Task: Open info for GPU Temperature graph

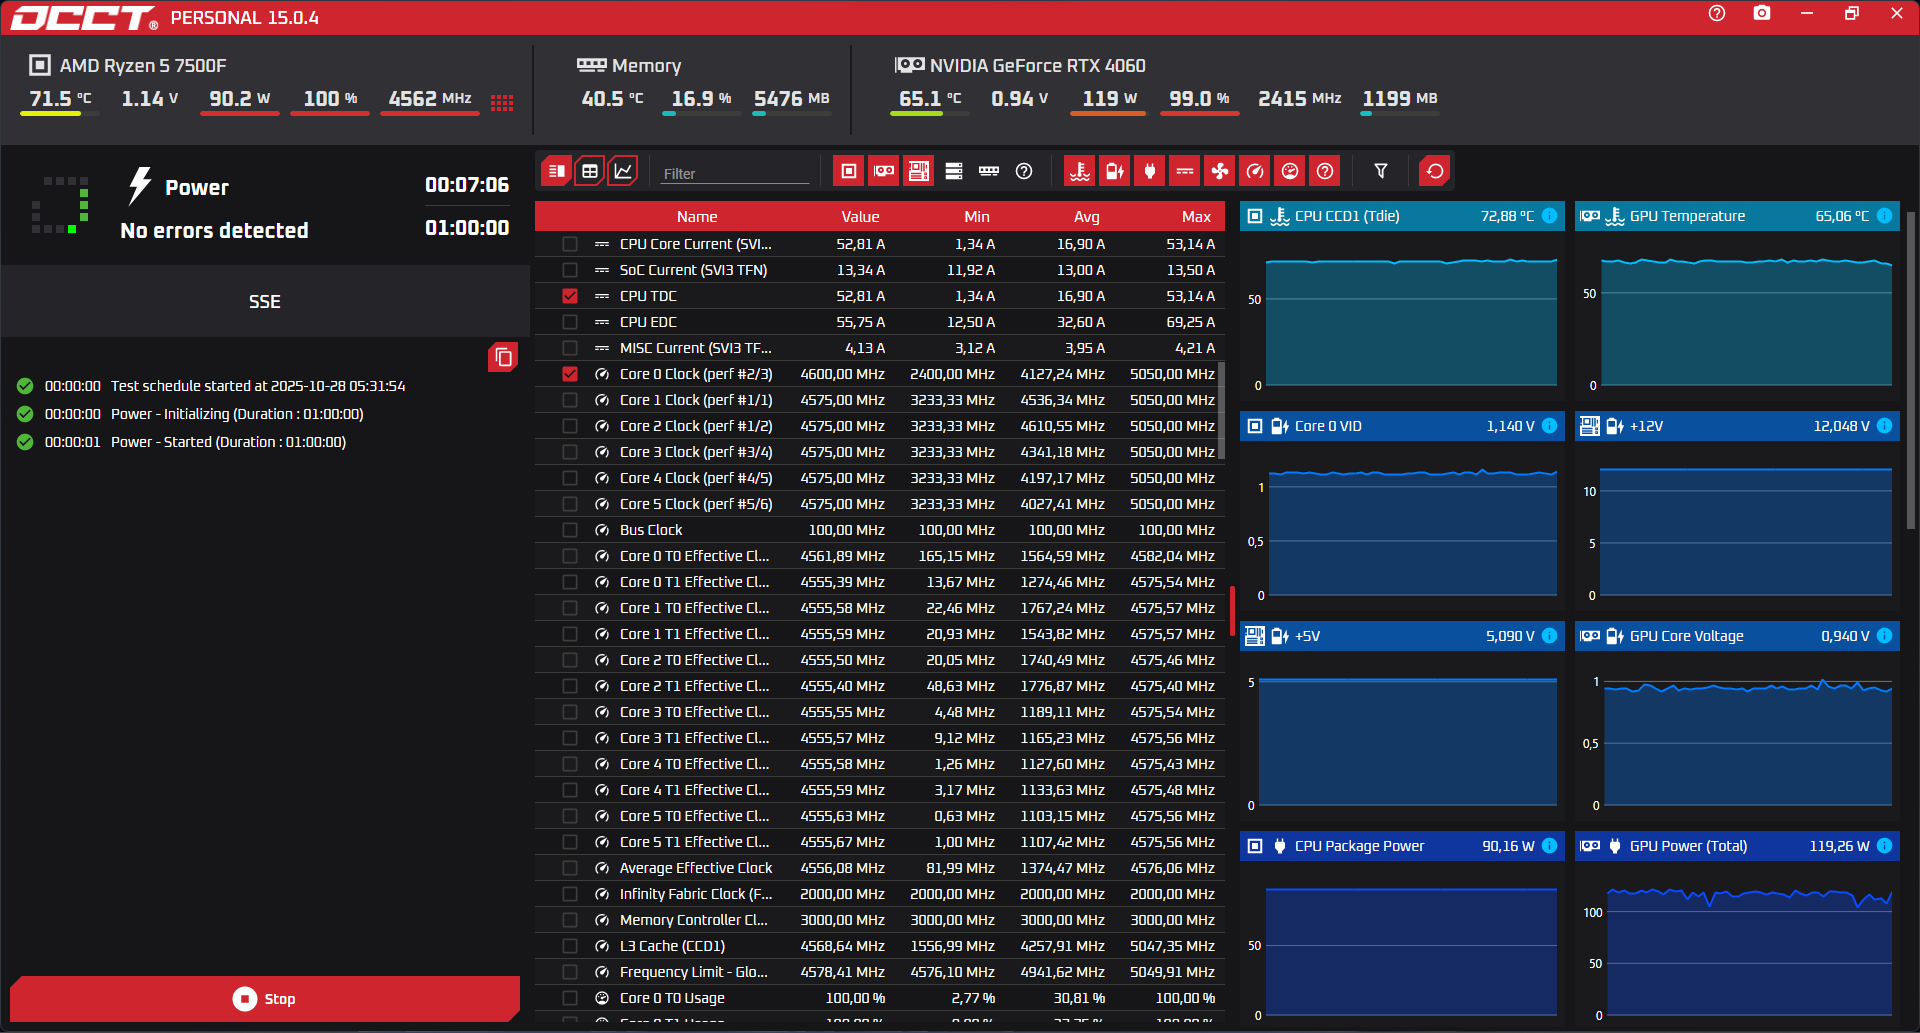Action: (1885, 216)
